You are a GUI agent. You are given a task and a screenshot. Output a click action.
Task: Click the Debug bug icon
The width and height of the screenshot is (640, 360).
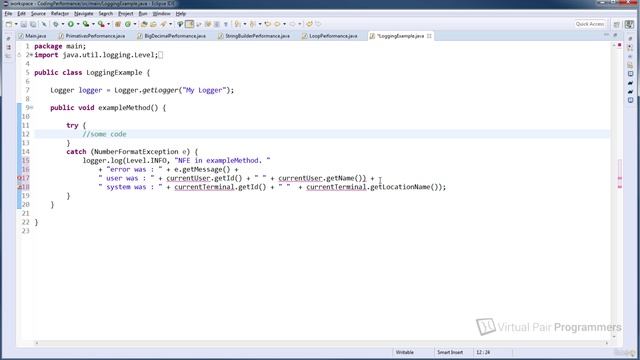56,24
